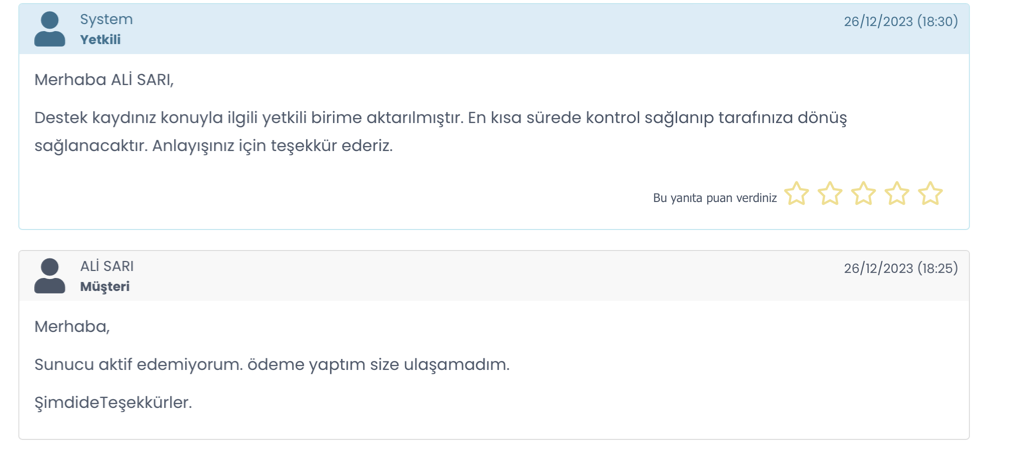Open the ALİ SARI name in customer post
Viewport: 1009px width, 472px height.
pos(107,267)
